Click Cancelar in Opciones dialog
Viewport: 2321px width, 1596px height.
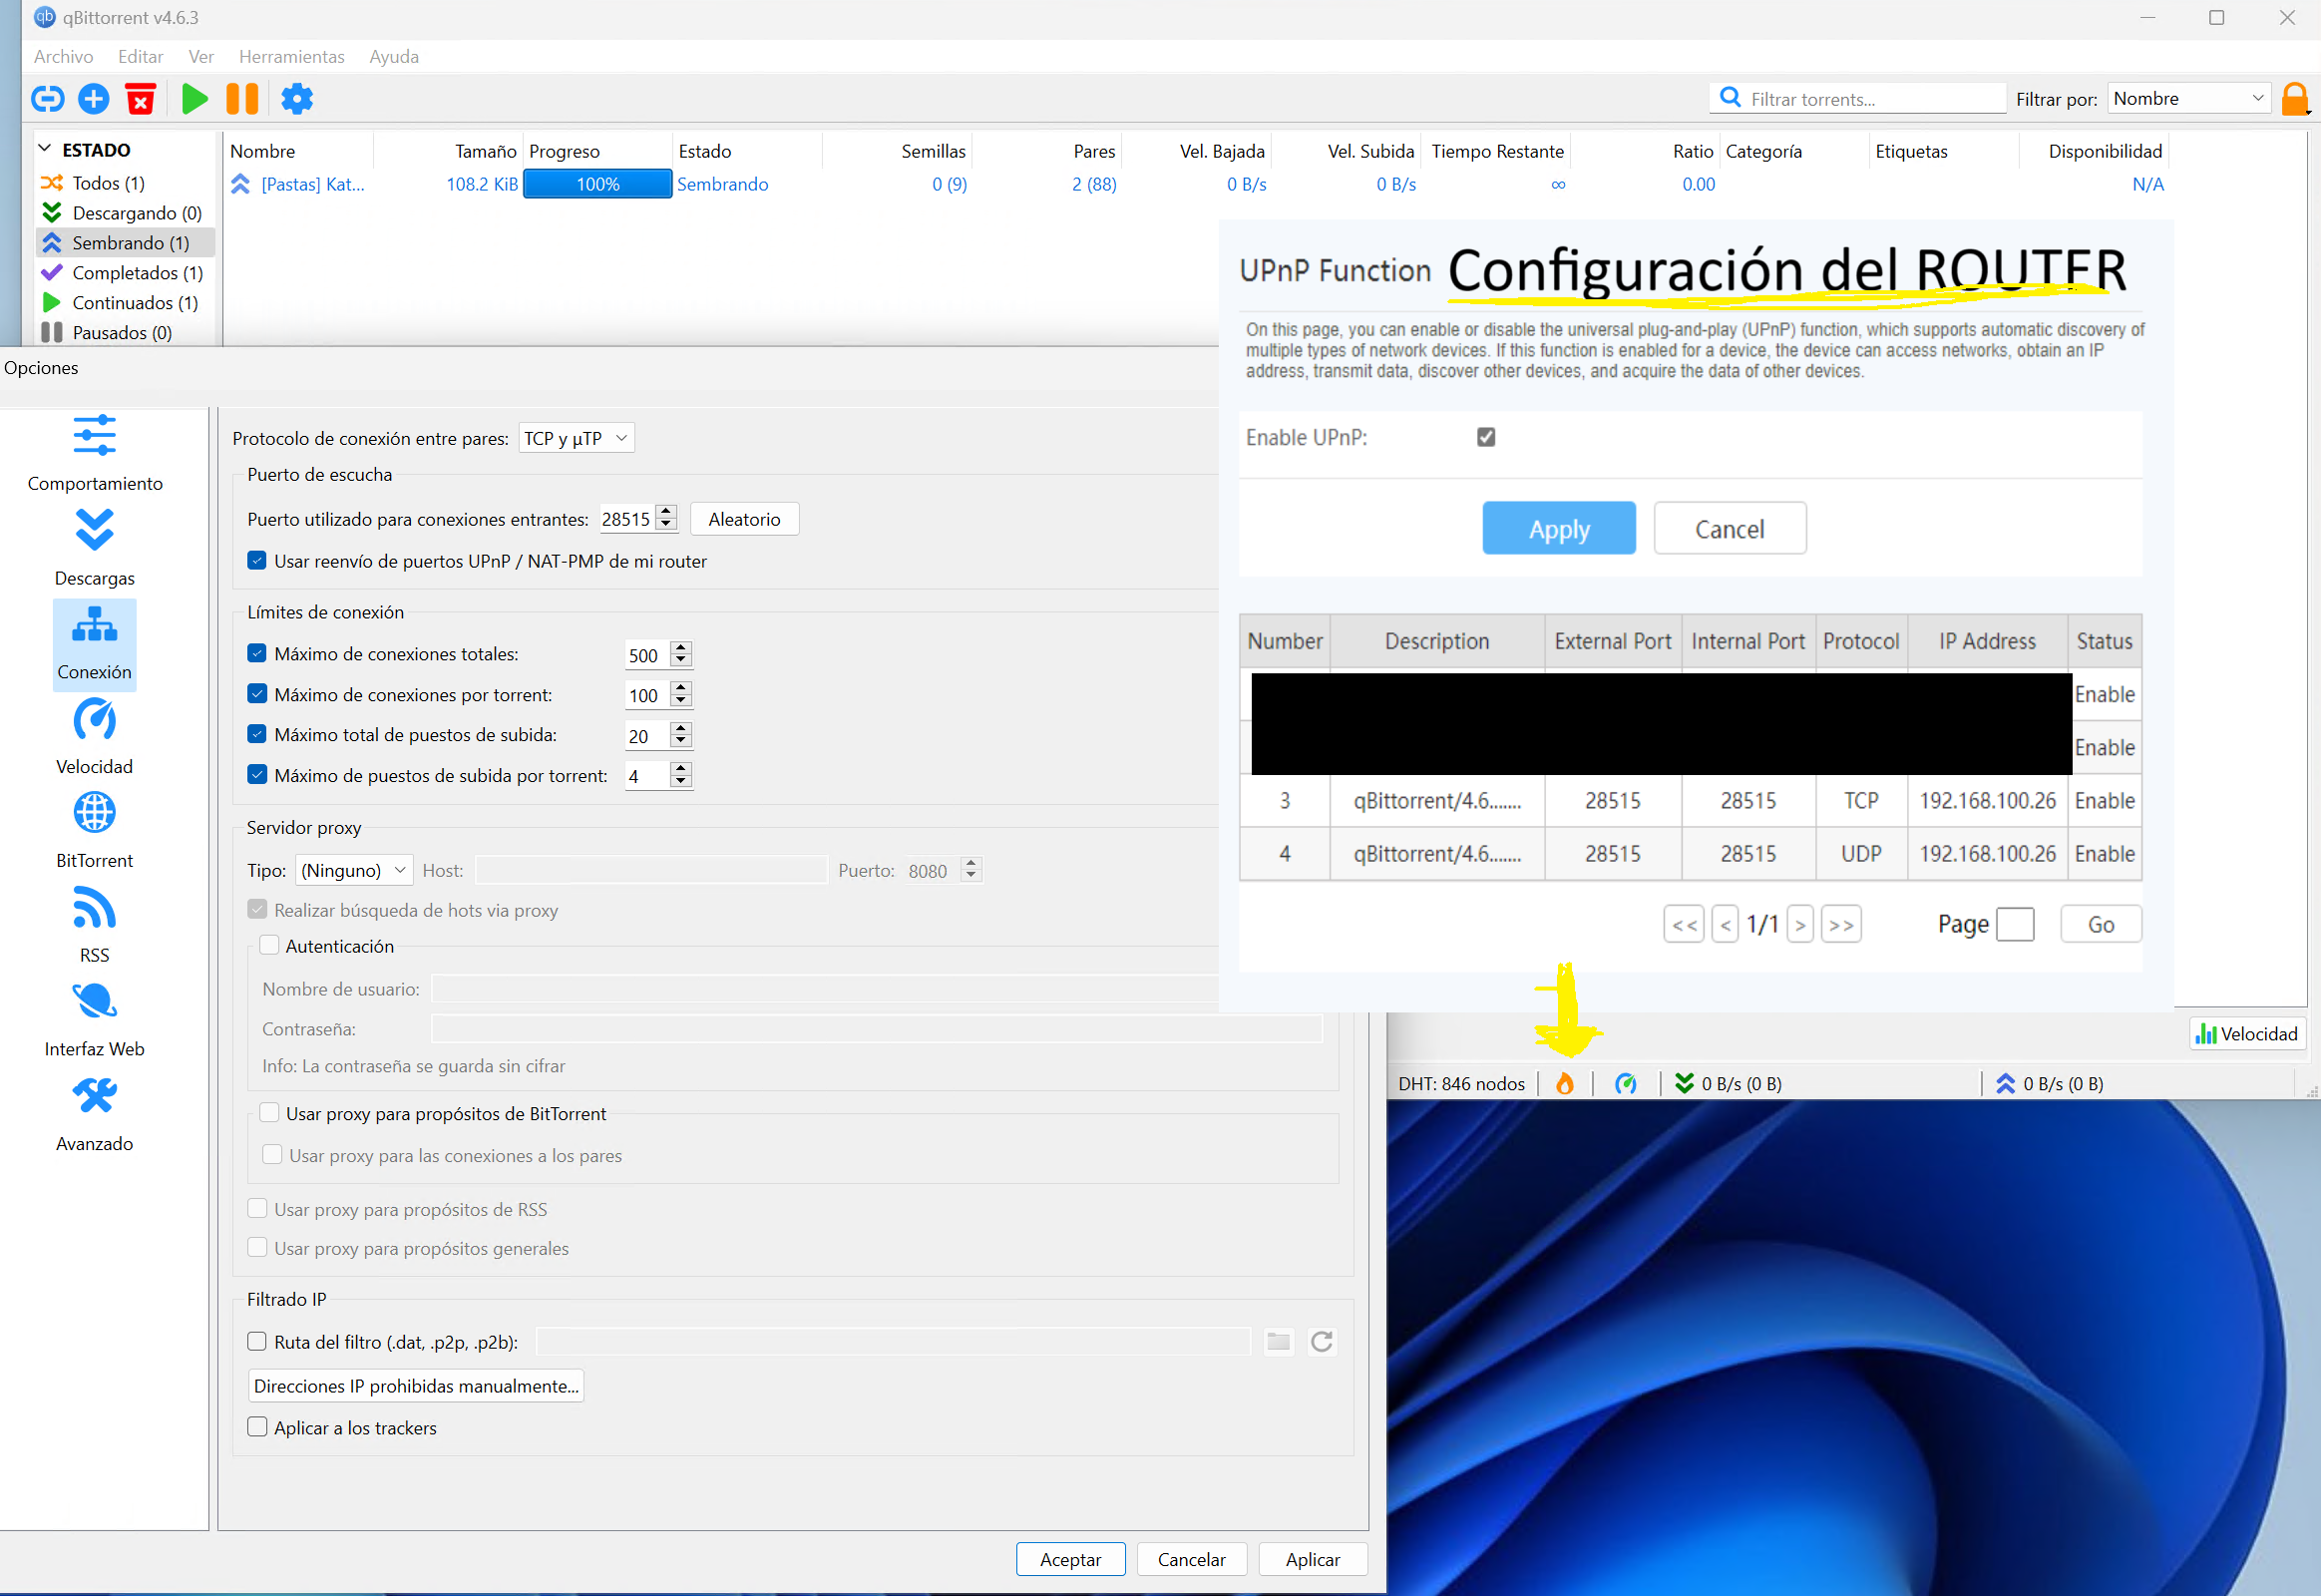pyautogui.click(x=1191, y=1559)
